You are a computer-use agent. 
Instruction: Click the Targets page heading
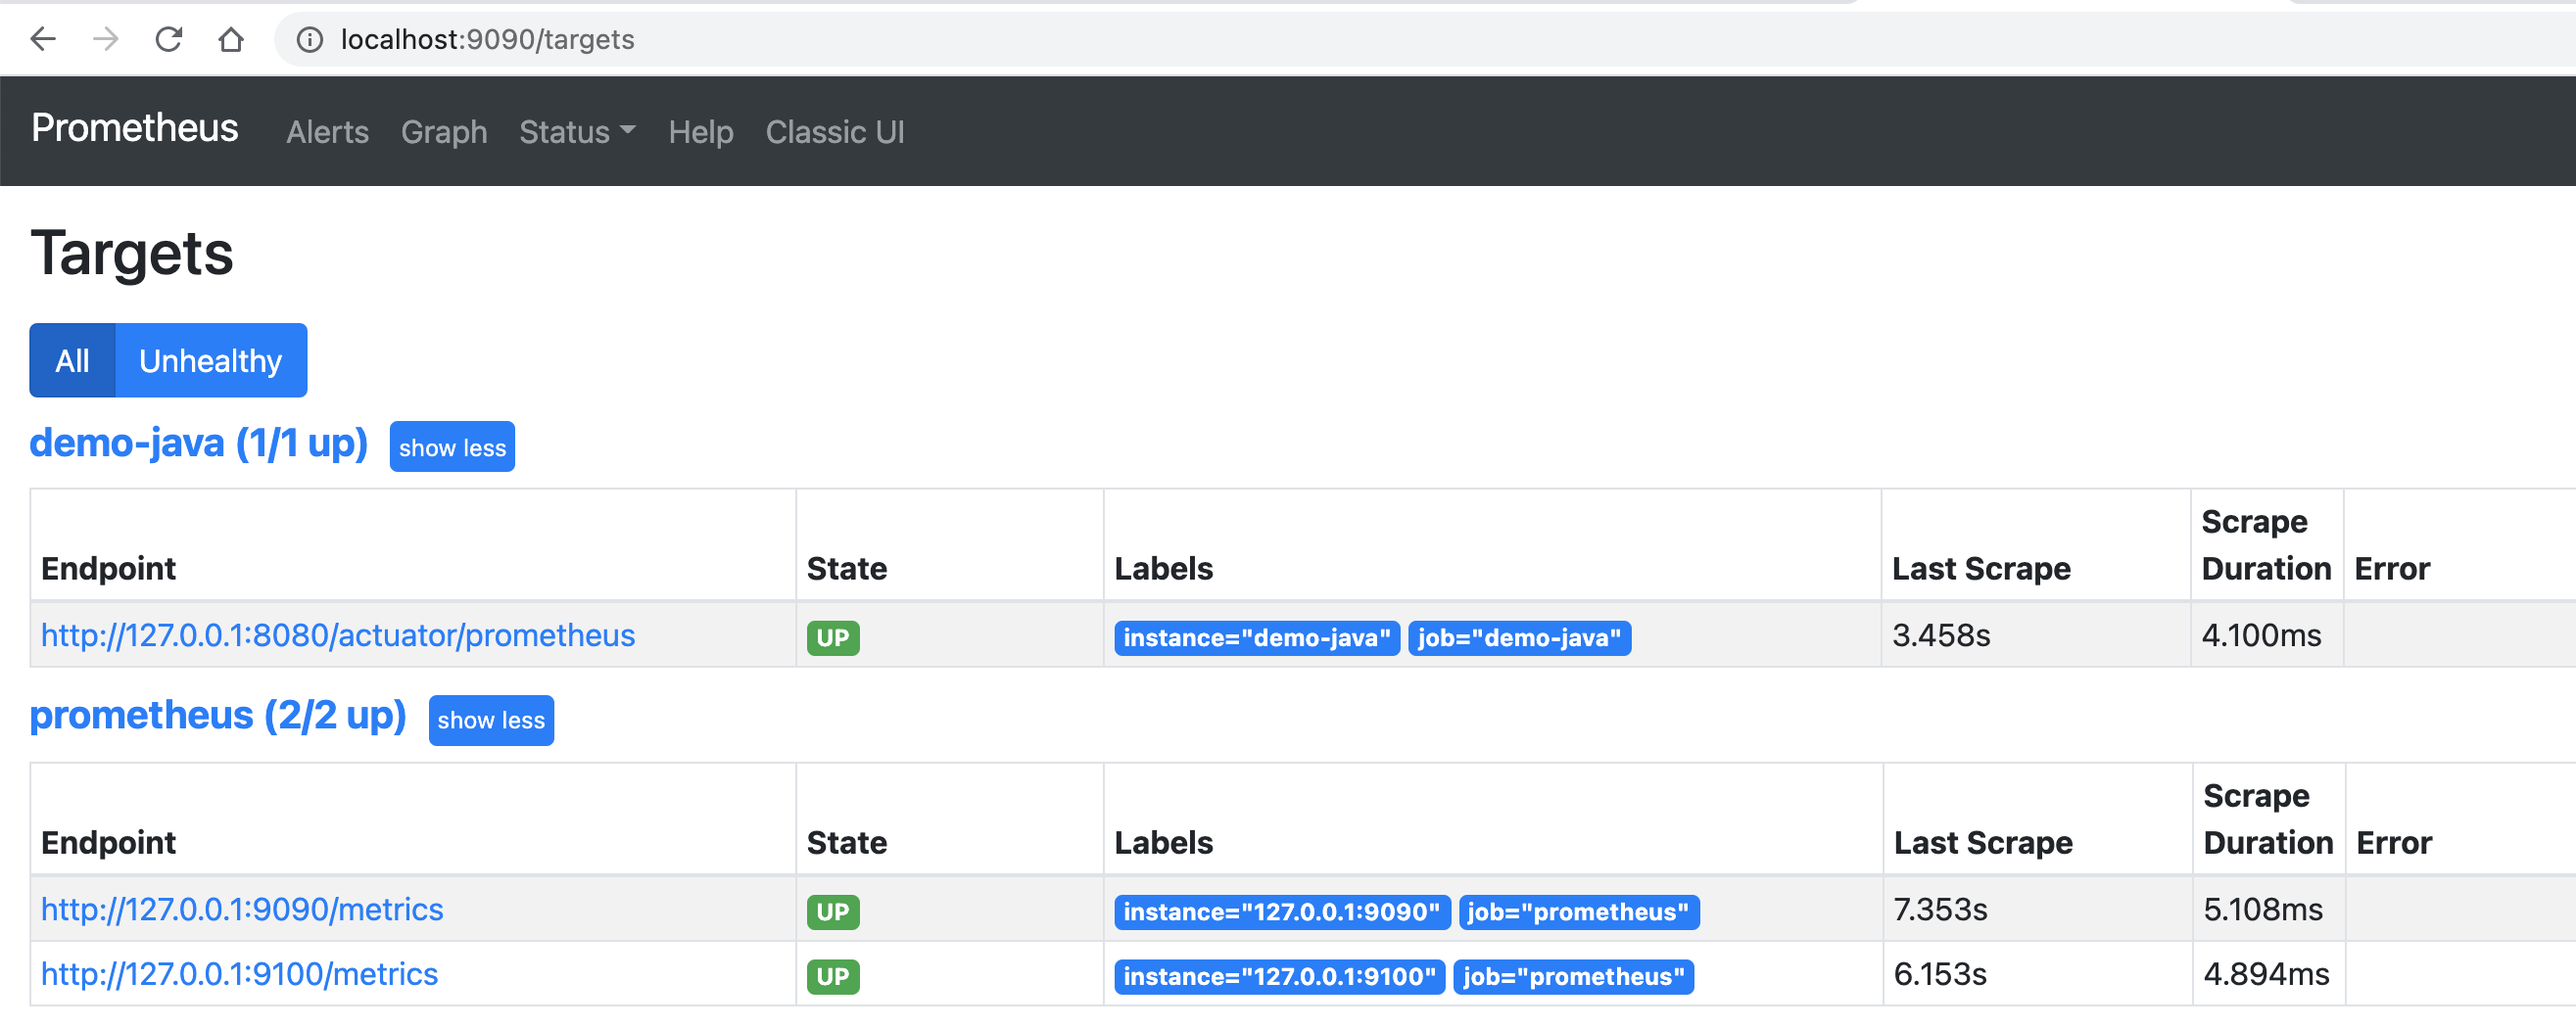coord(132,253)
